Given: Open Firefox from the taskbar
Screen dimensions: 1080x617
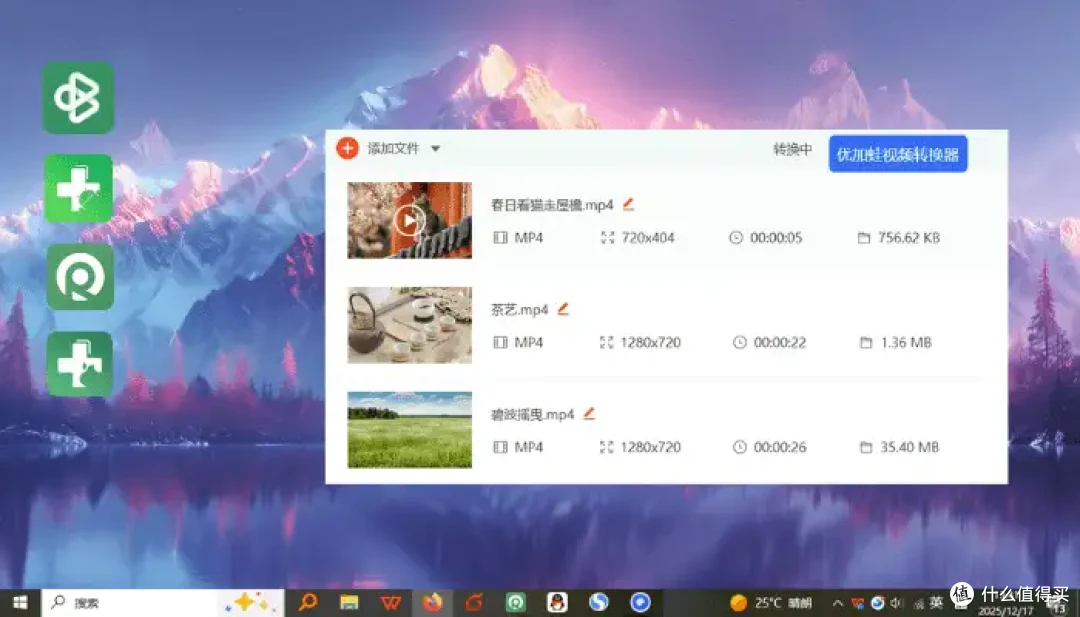Looking at the screenshot, I should click(433, 603).
